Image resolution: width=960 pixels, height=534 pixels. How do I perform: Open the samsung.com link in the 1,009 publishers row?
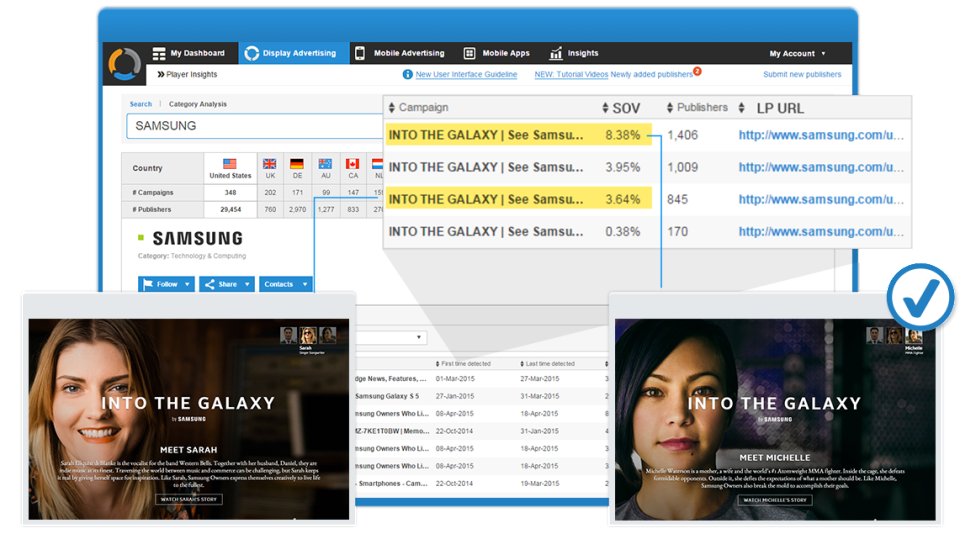pyautogui.click(x=821, y=167)
